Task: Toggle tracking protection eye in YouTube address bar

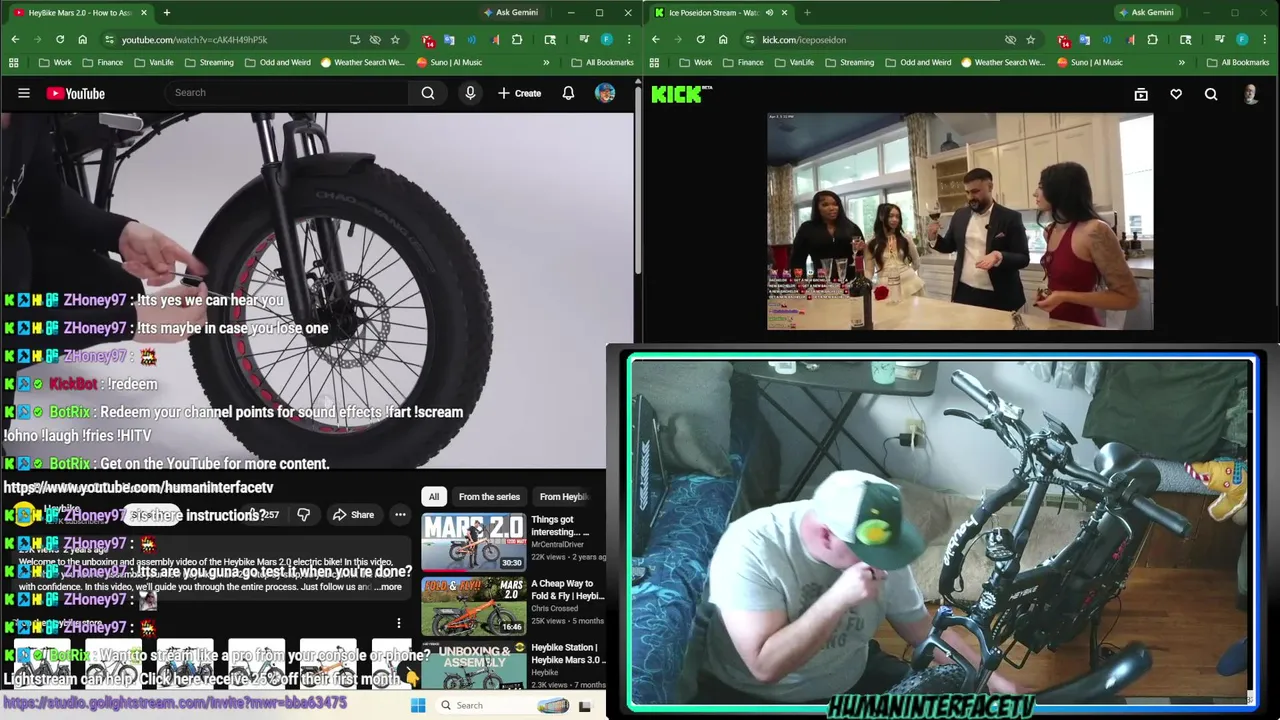Action: [375, 39]
